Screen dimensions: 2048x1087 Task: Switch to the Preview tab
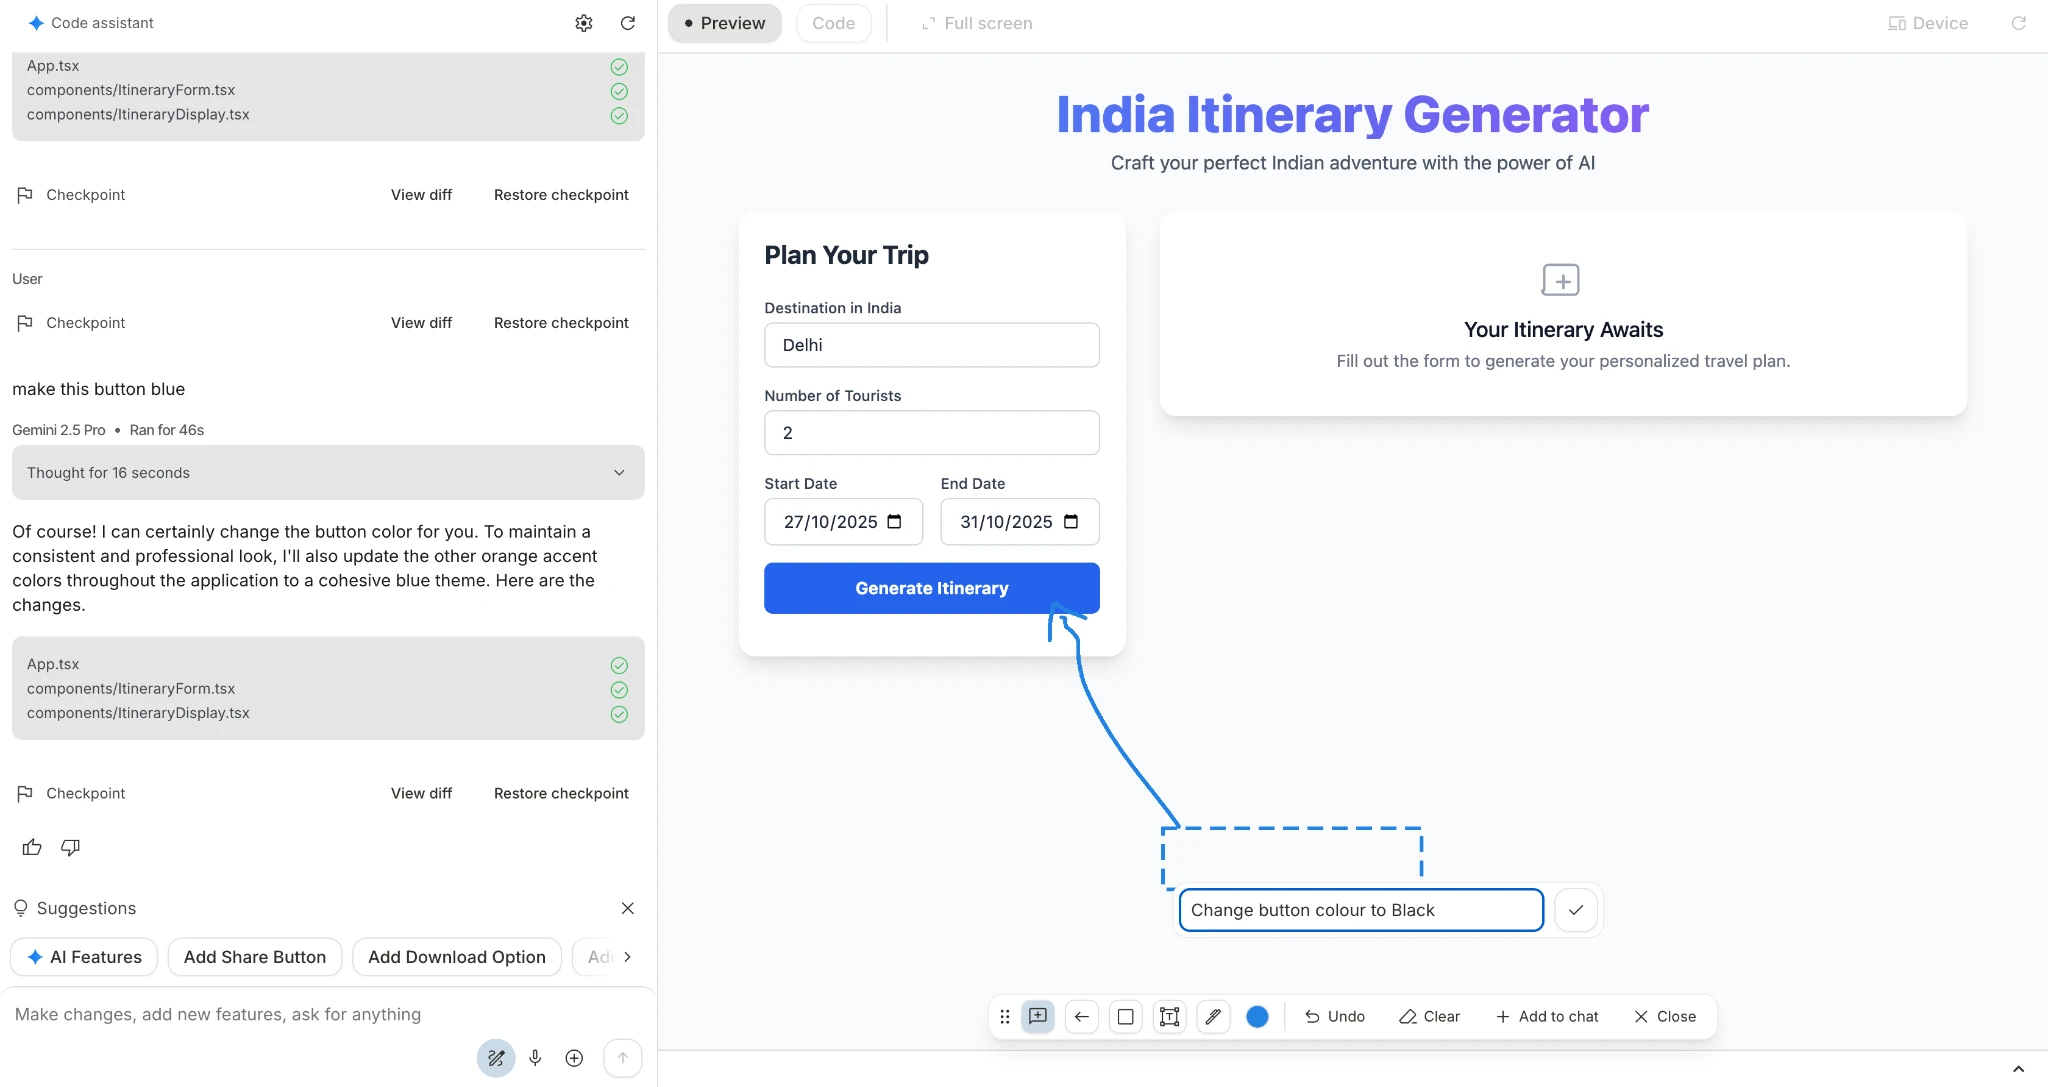tap(724, 23)
